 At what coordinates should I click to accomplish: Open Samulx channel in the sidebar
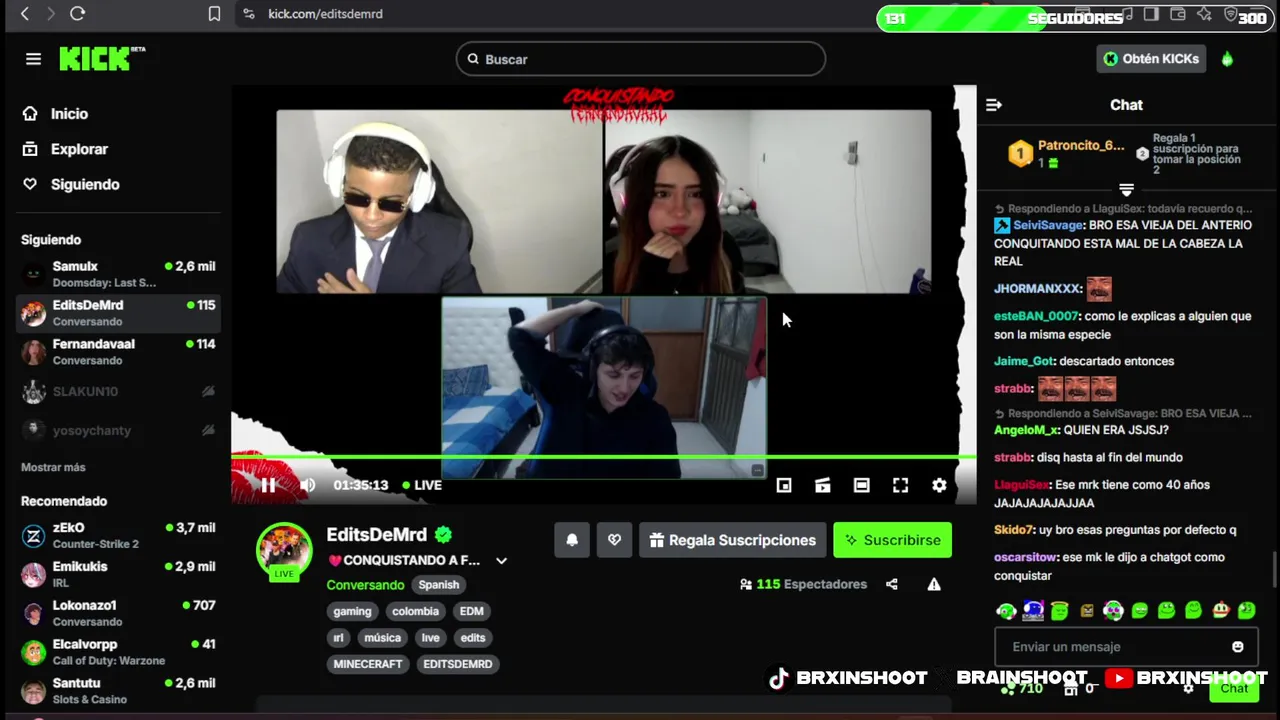coord(118,274)
